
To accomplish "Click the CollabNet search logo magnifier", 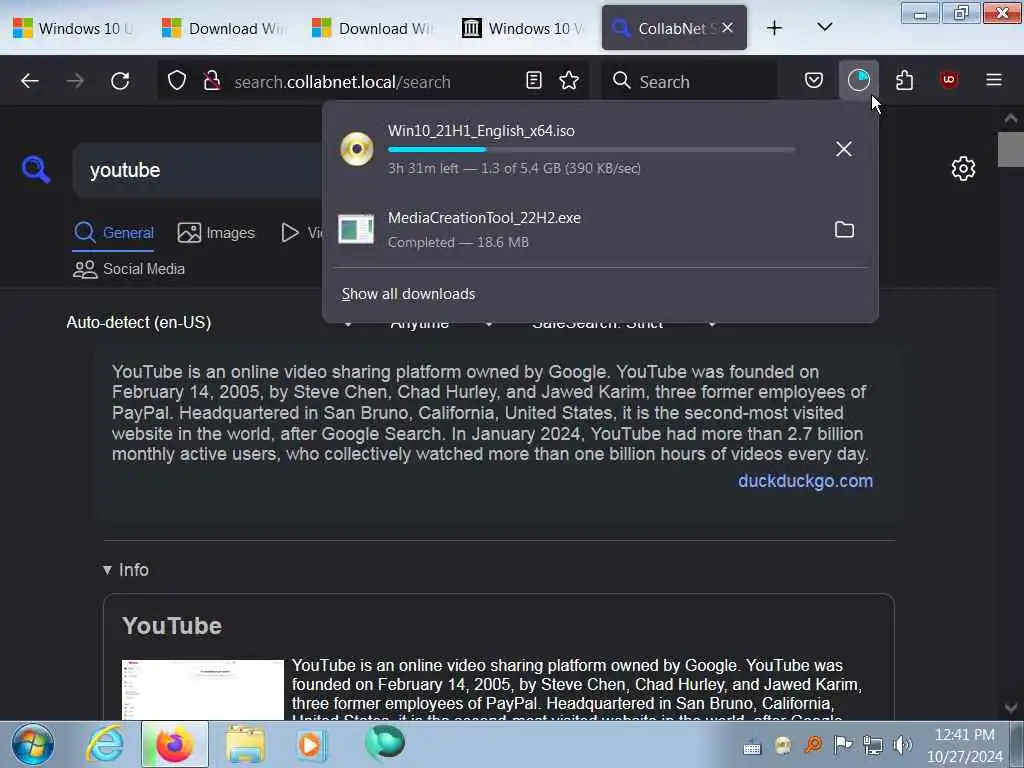I will [x=36, y=170].
